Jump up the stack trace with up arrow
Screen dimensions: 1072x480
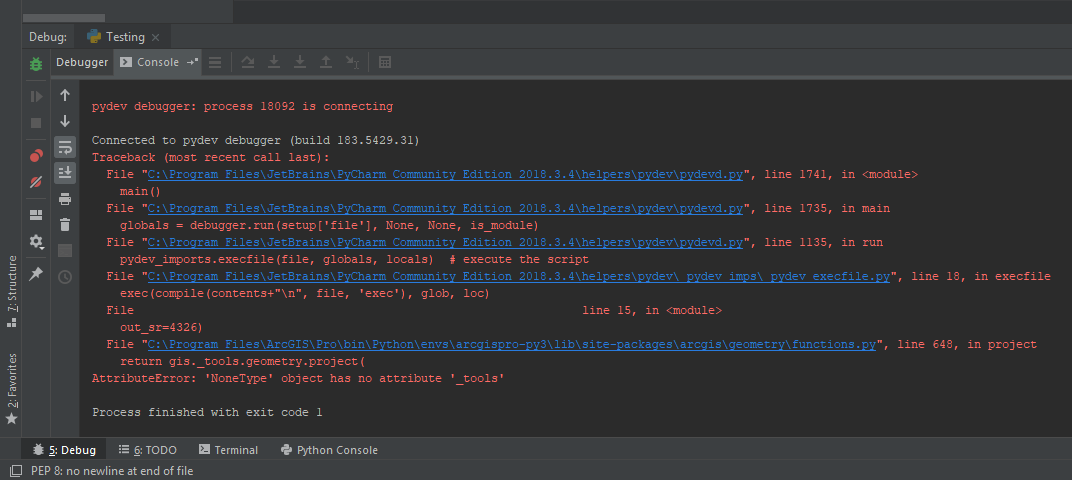tap(65, 95)
